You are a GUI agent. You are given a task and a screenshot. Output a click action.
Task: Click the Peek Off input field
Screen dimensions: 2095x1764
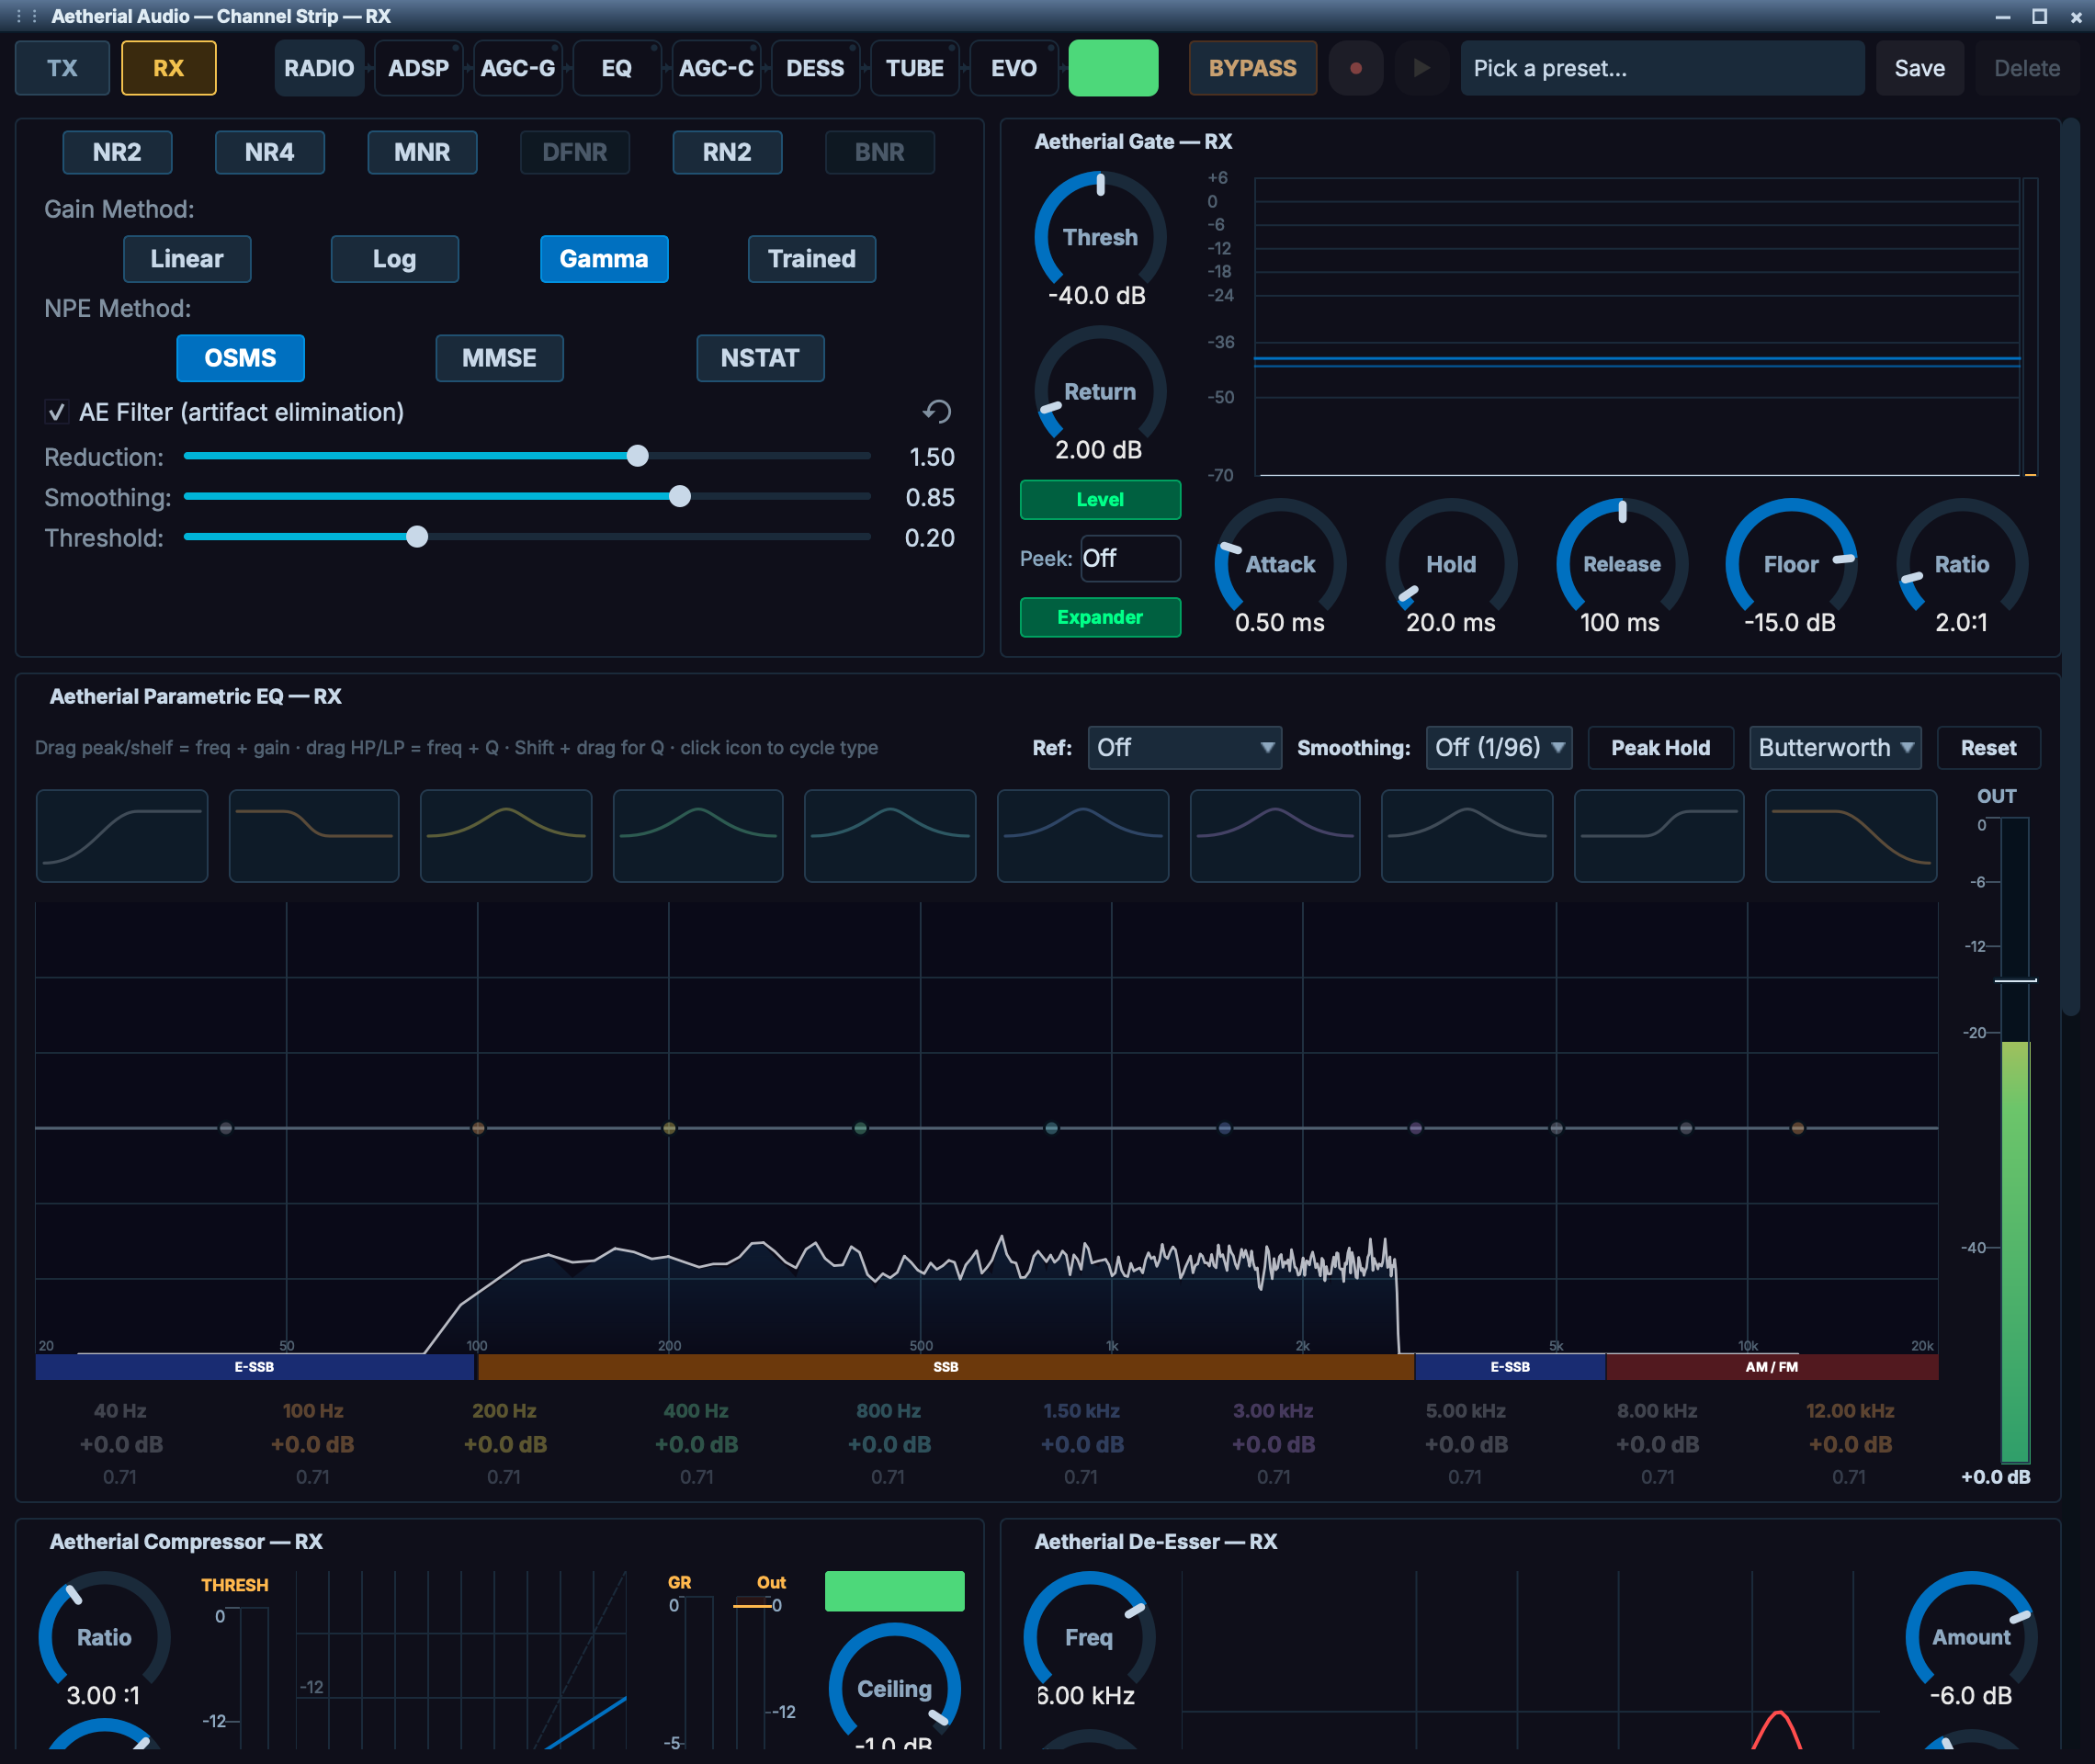(1130, 558)
